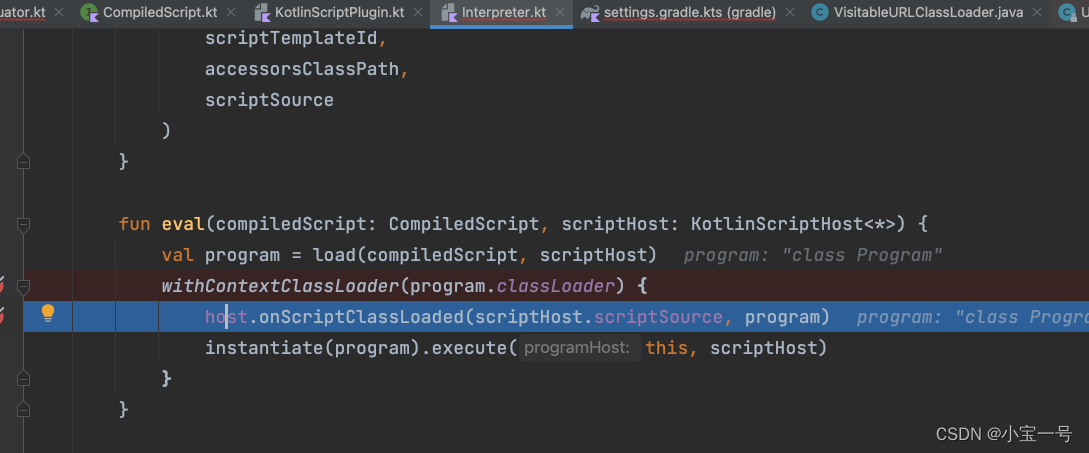Click the eval function name
Viewport: 1089px width, 453px height.
pos(183,224)
